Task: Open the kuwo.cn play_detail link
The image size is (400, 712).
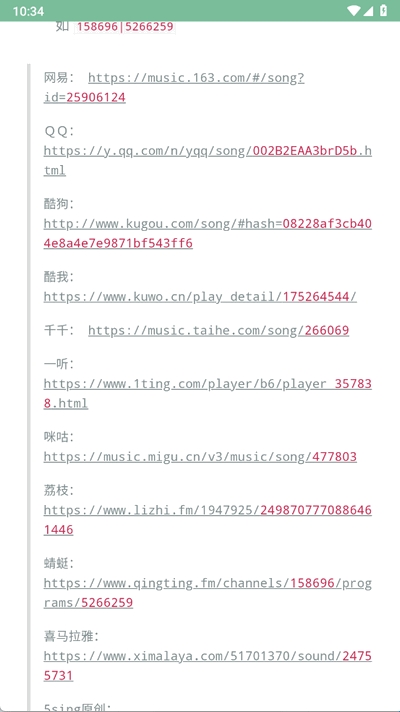Action: click(x=200, y=297)
